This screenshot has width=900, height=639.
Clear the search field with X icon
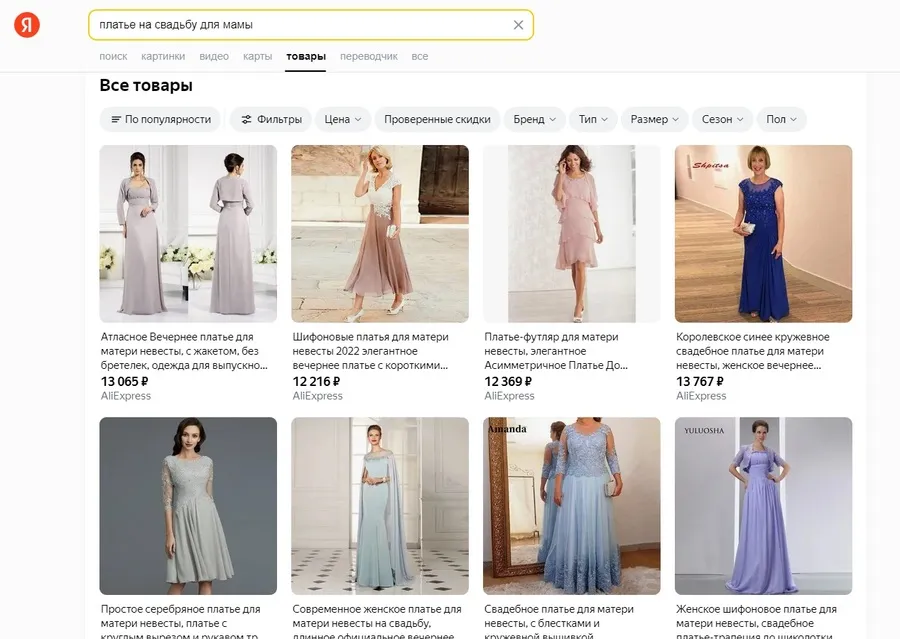click(518, 25)
